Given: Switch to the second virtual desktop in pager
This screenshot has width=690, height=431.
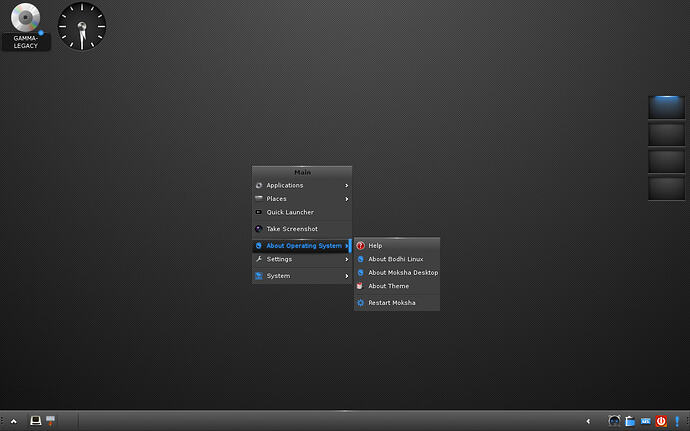Looking at the screenshot, I should (666, 134).
